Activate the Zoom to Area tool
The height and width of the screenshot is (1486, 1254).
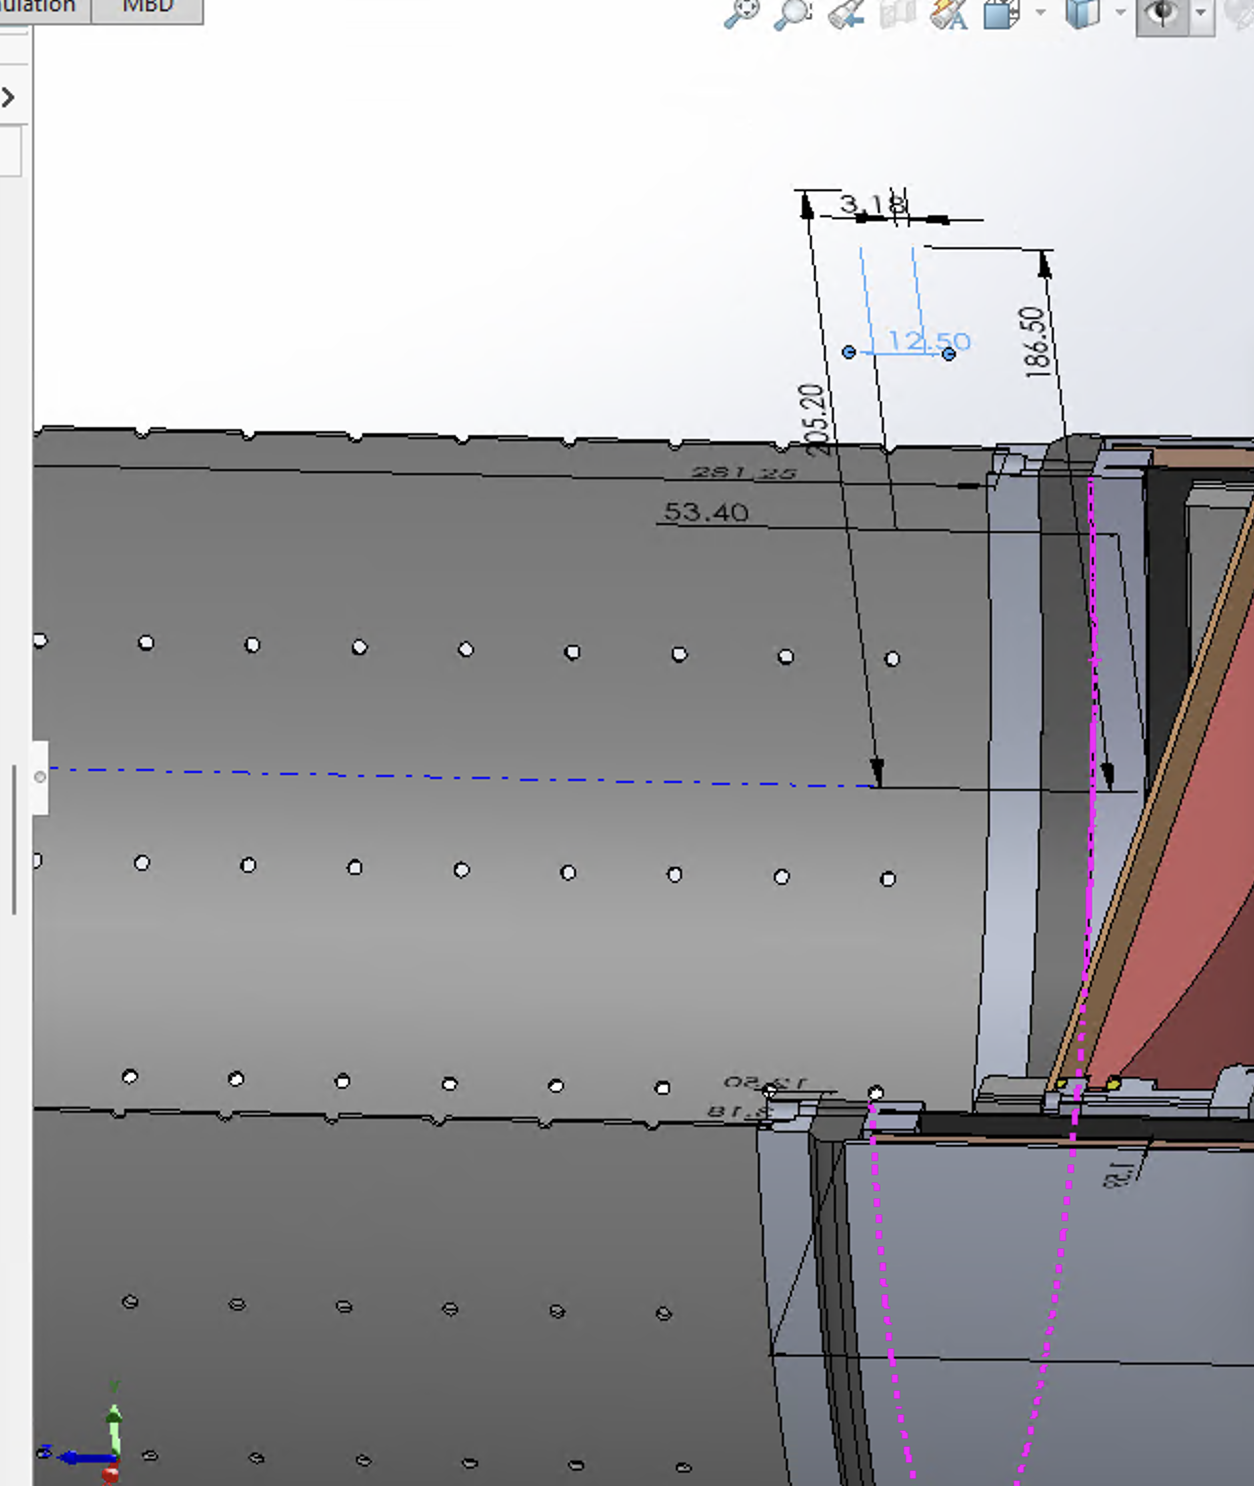[x=792, y=14]
